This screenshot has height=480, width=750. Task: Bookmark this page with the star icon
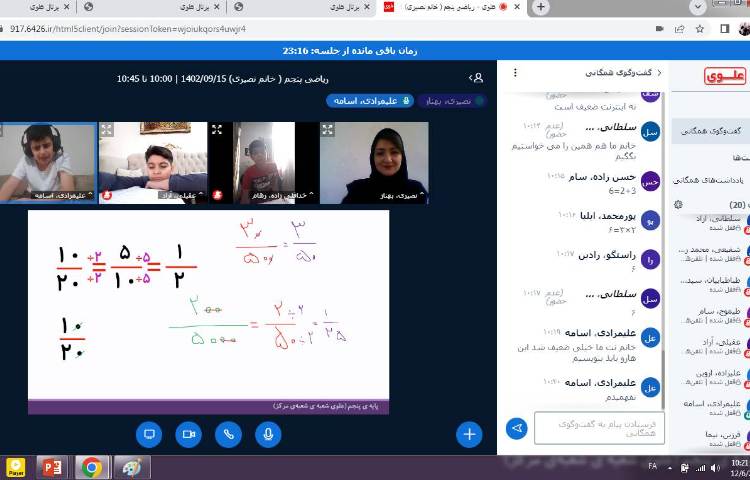[x=700, y=29]
